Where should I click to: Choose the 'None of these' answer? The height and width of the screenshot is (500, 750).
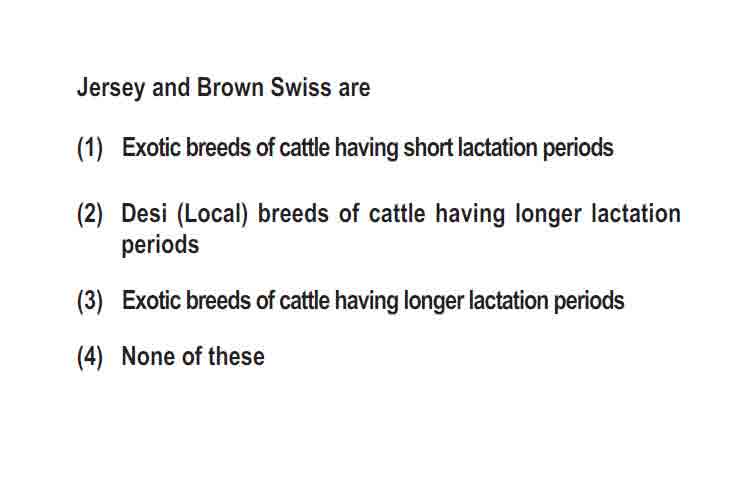[x=193, y=356]
